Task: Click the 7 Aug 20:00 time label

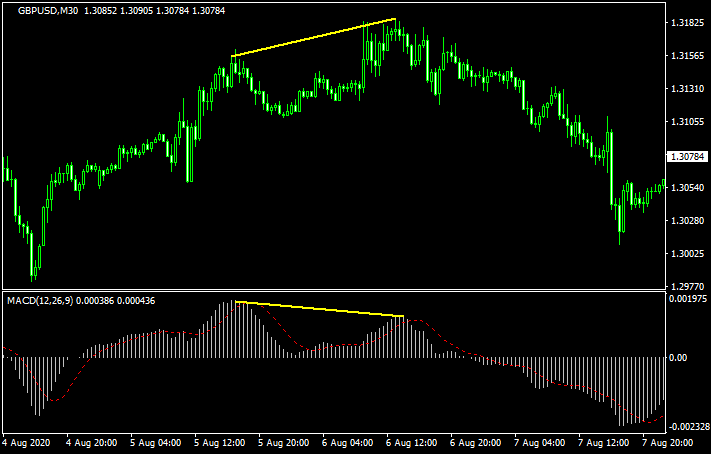Action: (666, 441)
